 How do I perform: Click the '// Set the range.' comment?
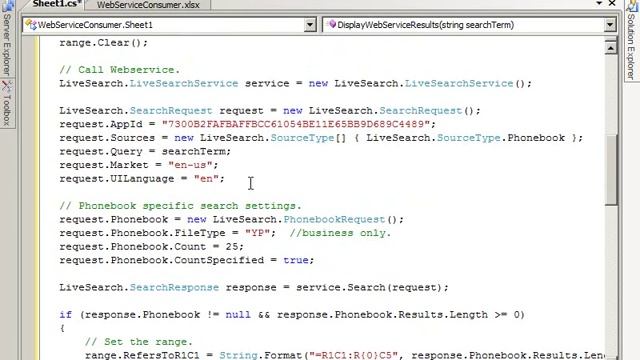pos(138,342)
